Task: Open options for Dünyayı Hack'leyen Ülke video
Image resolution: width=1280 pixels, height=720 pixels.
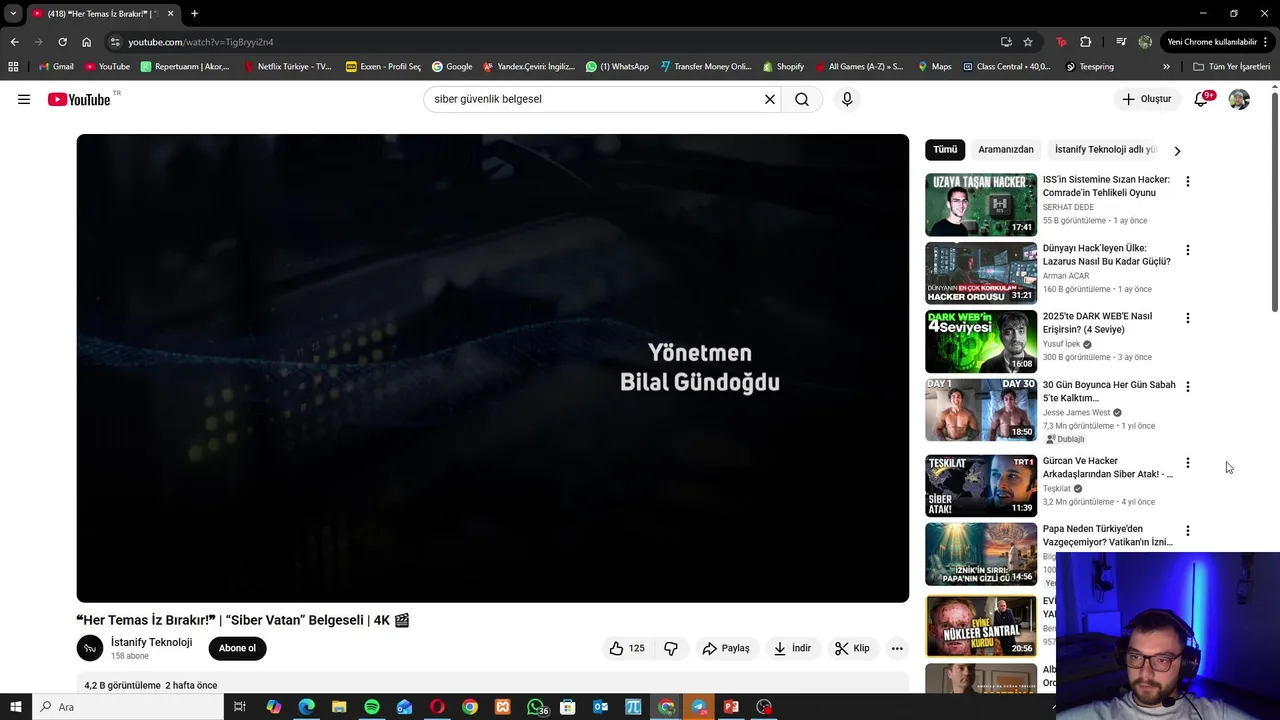Action: click(x=1187, y=250)
